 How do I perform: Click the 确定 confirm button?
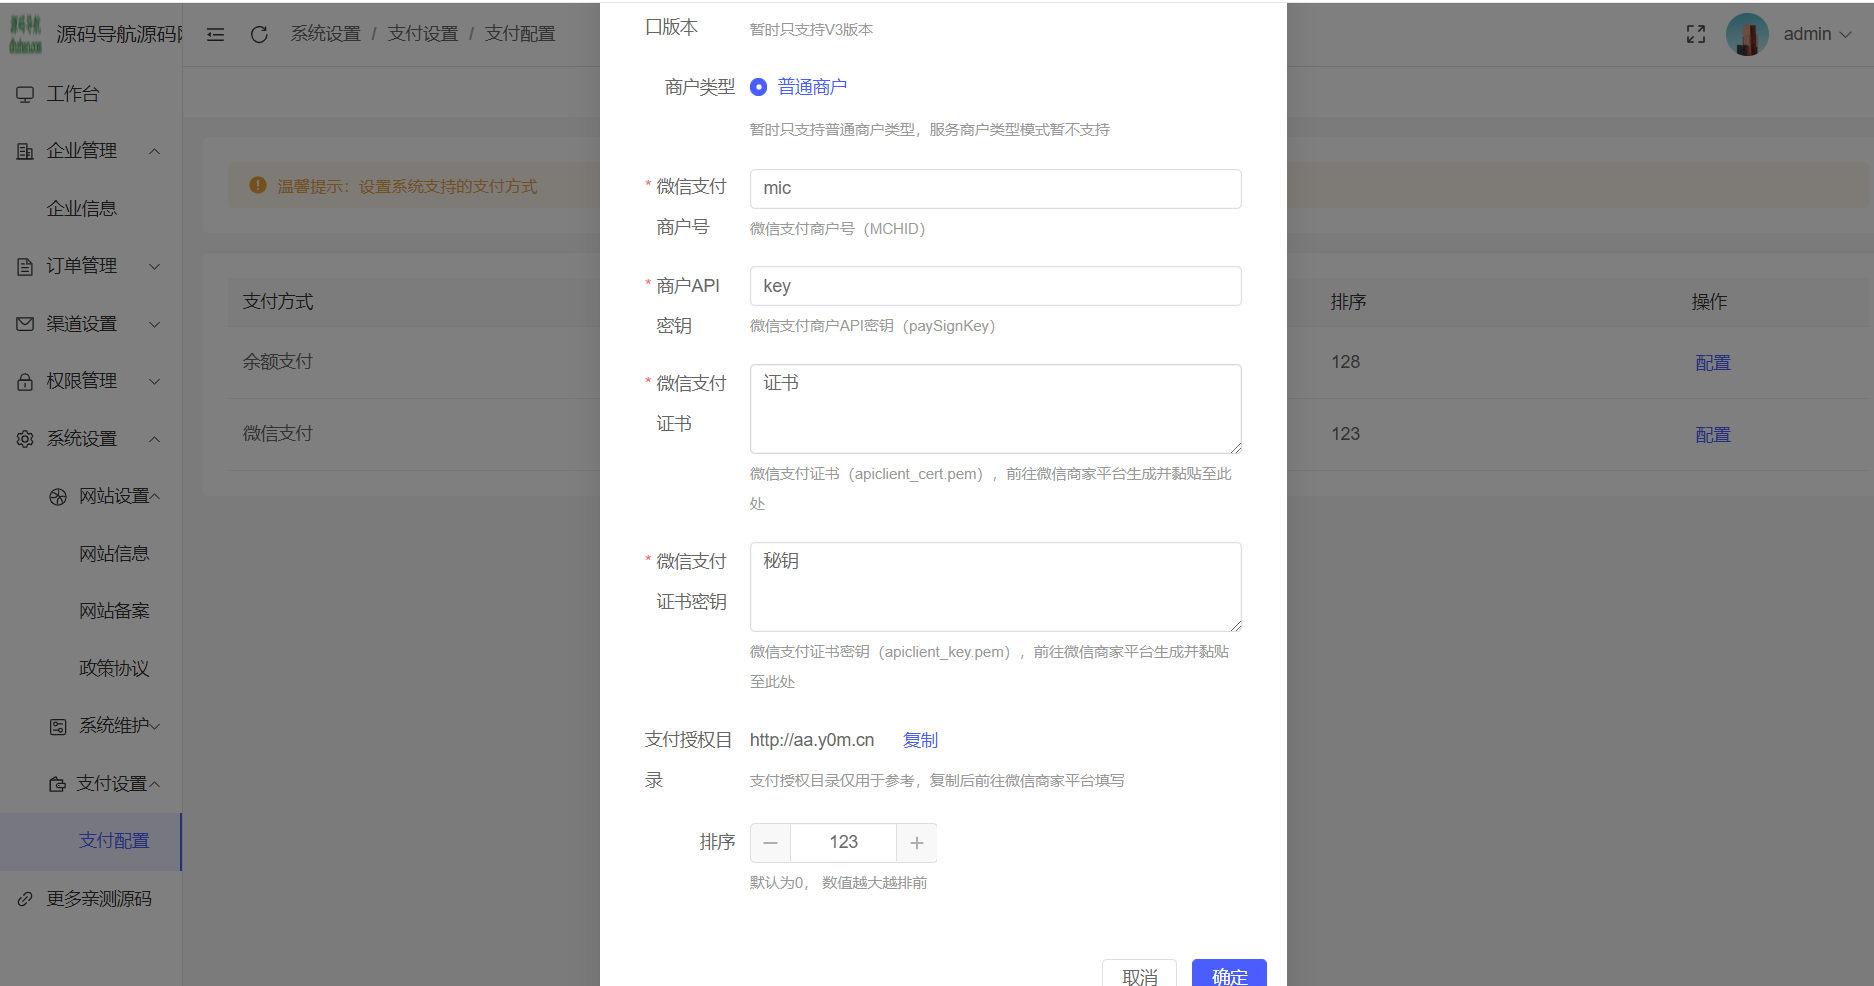[x=1228, y=974]
